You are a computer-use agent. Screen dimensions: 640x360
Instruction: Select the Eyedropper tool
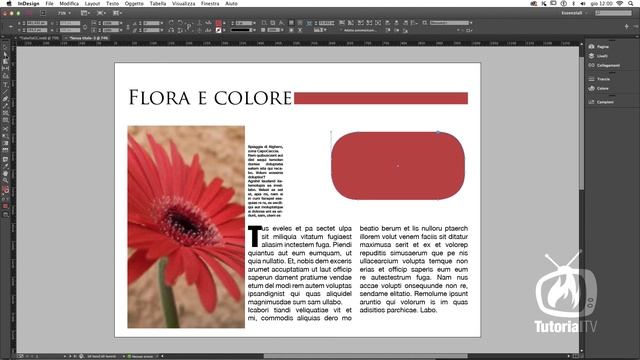tap(5, 167)
